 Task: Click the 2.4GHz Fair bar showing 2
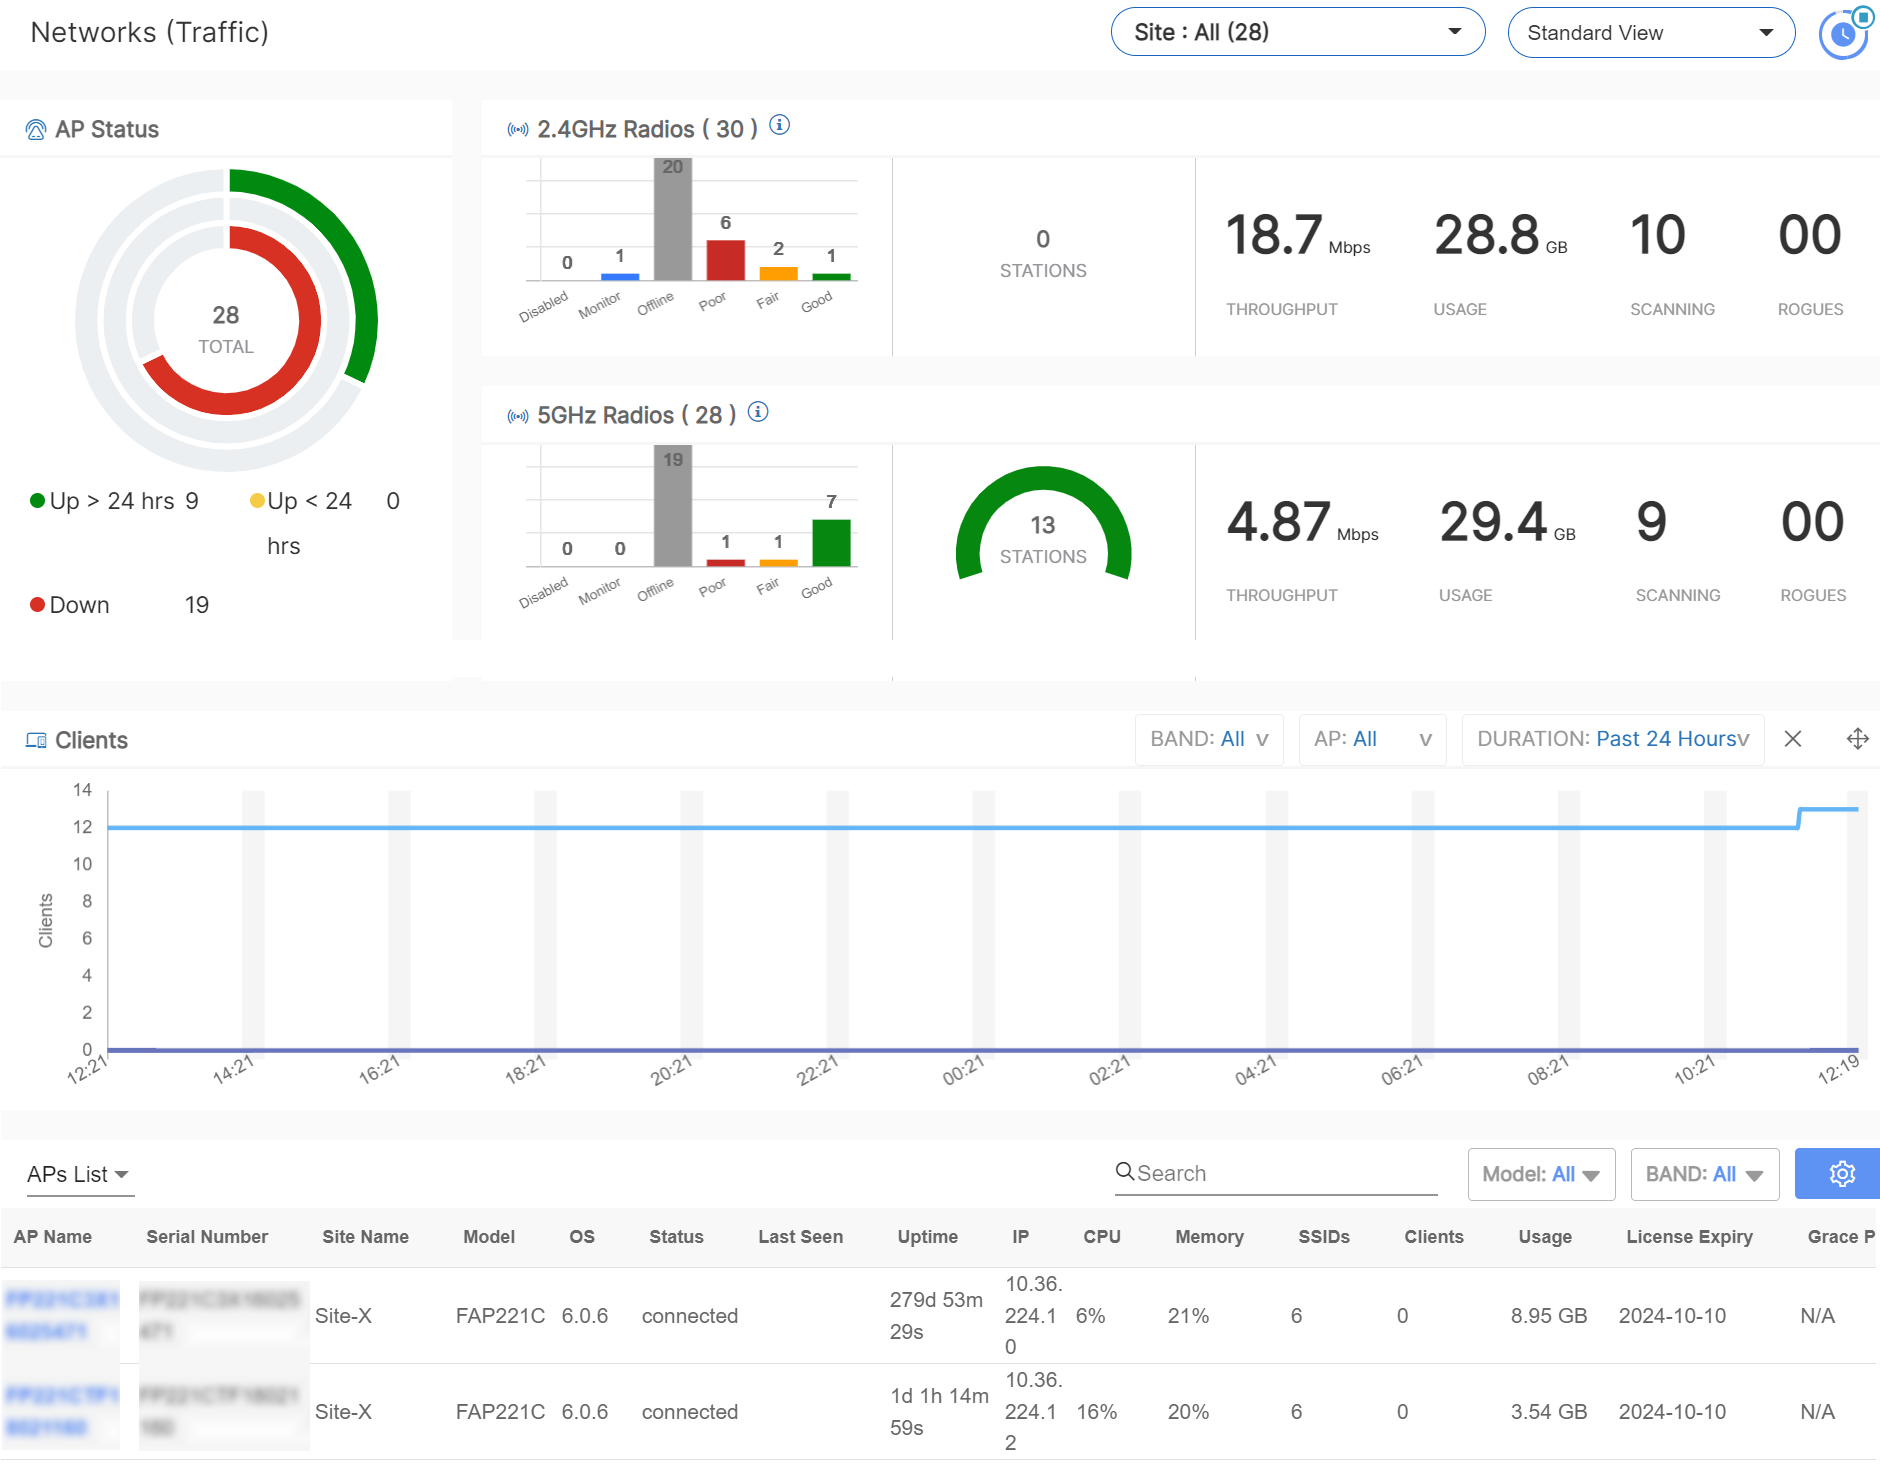coord(778,274)
